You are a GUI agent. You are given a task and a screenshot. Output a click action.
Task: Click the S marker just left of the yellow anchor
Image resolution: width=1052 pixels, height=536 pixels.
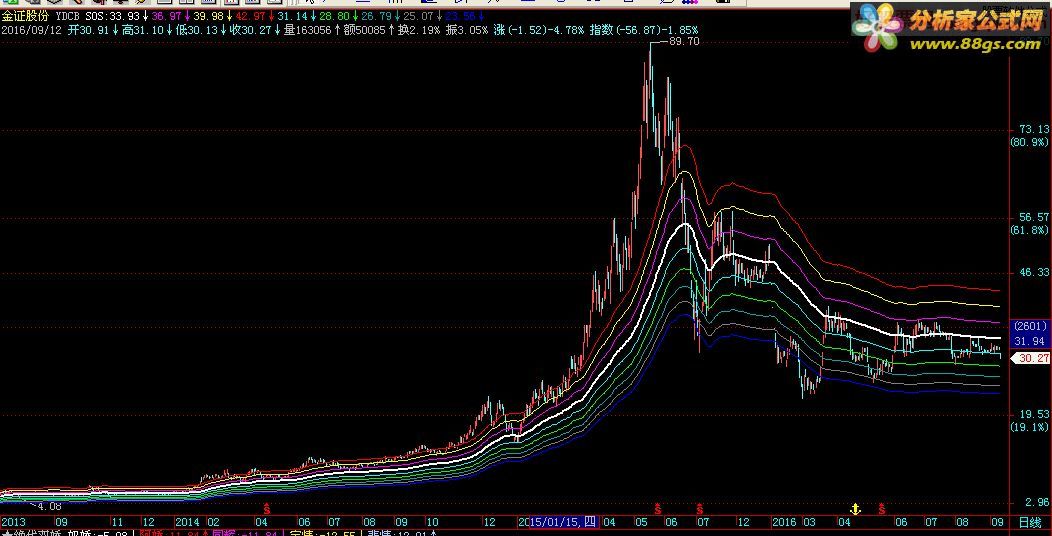tap(700, 507)
